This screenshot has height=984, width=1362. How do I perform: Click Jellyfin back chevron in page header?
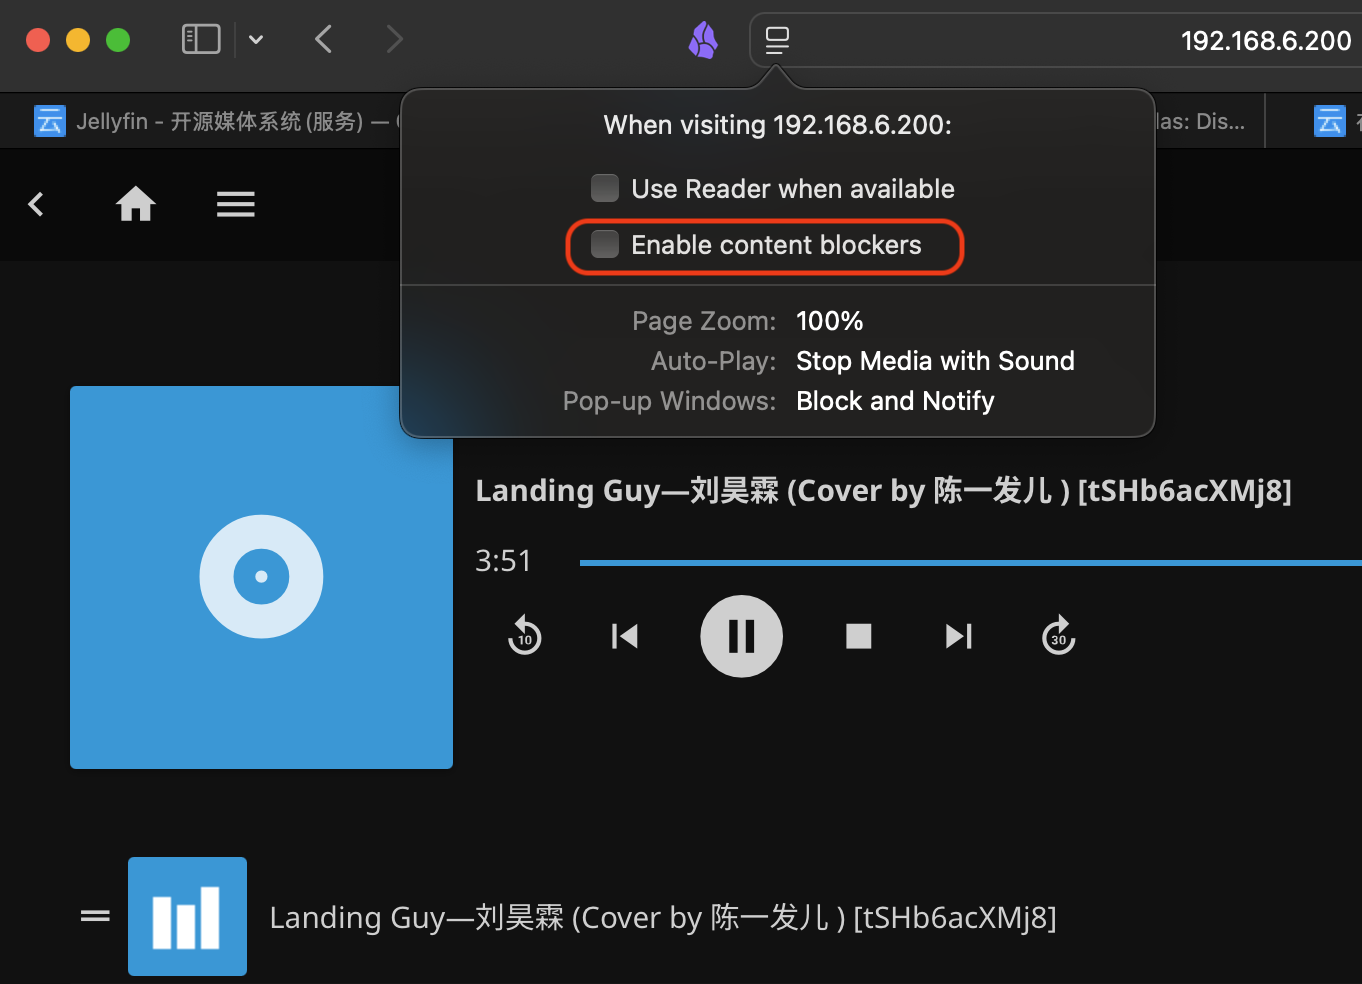tap(36, 204)
